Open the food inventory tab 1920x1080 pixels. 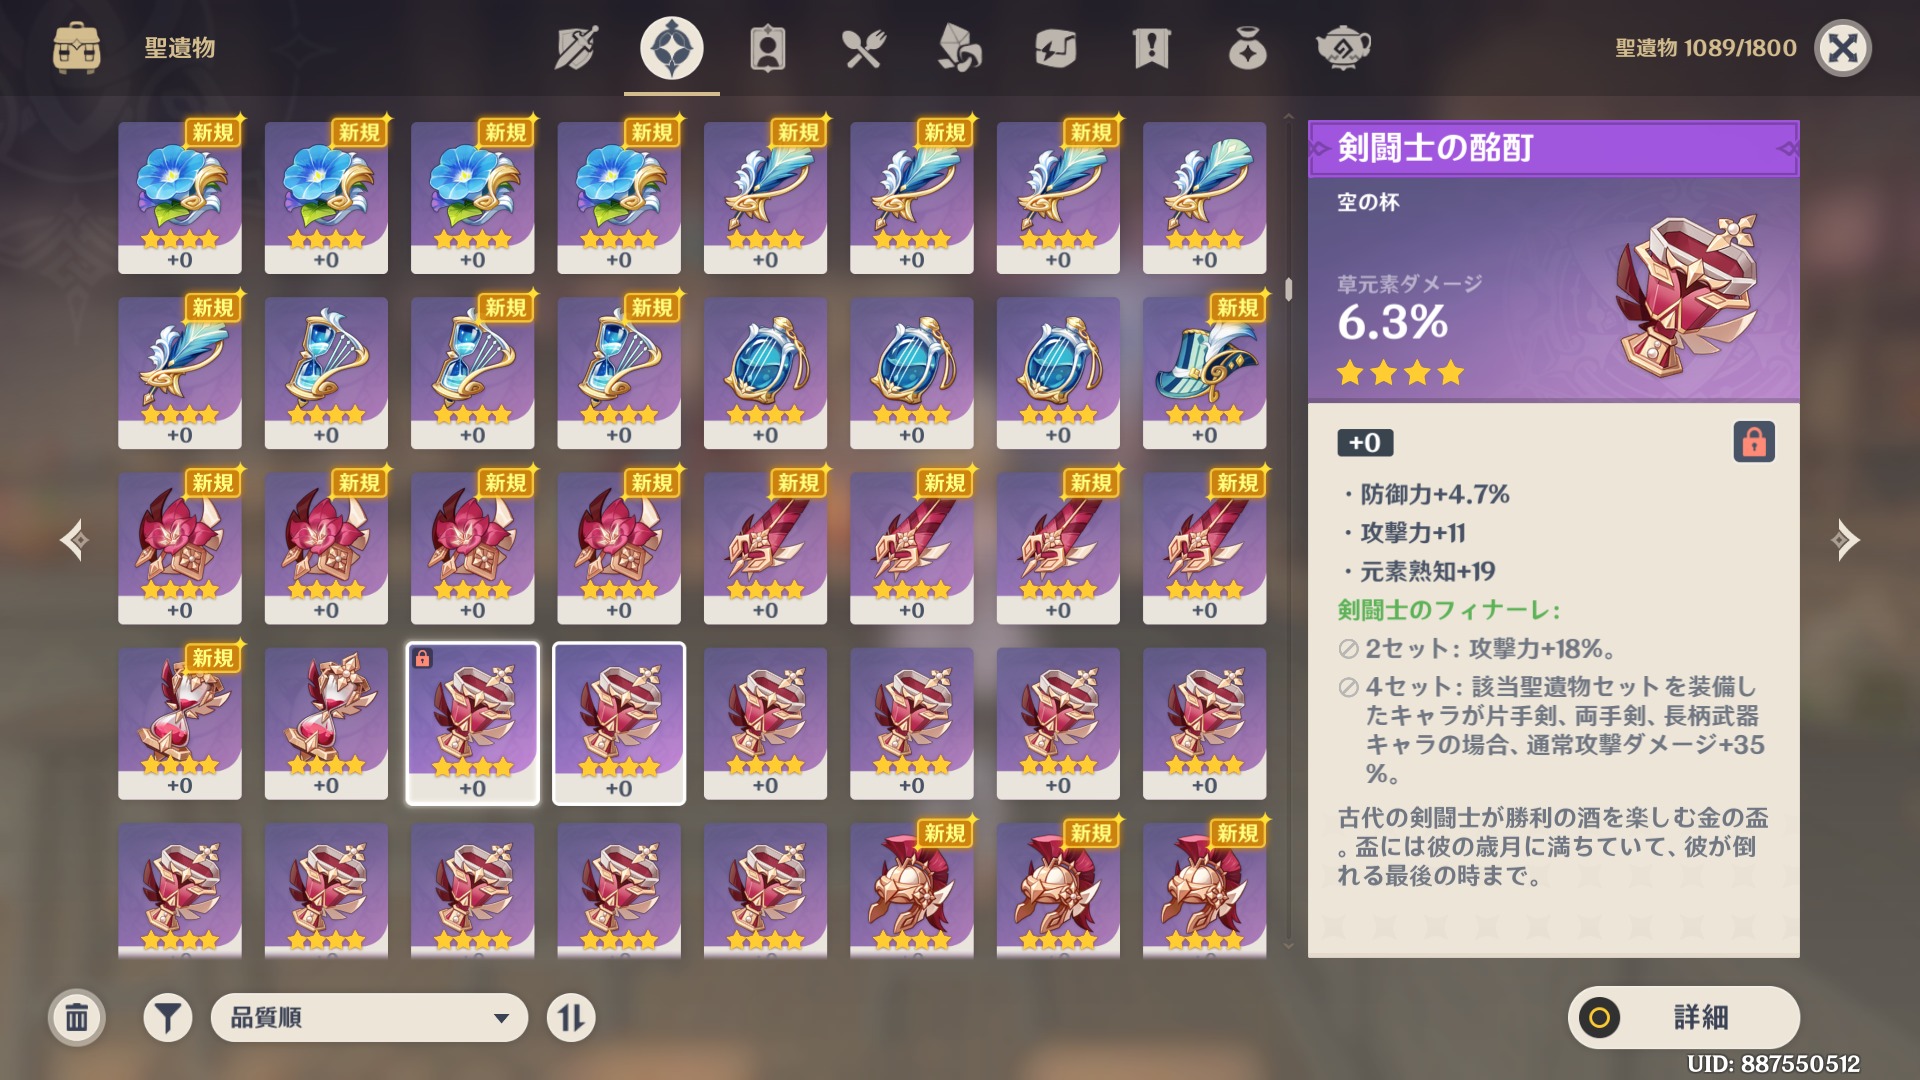[x=863, y=48]
